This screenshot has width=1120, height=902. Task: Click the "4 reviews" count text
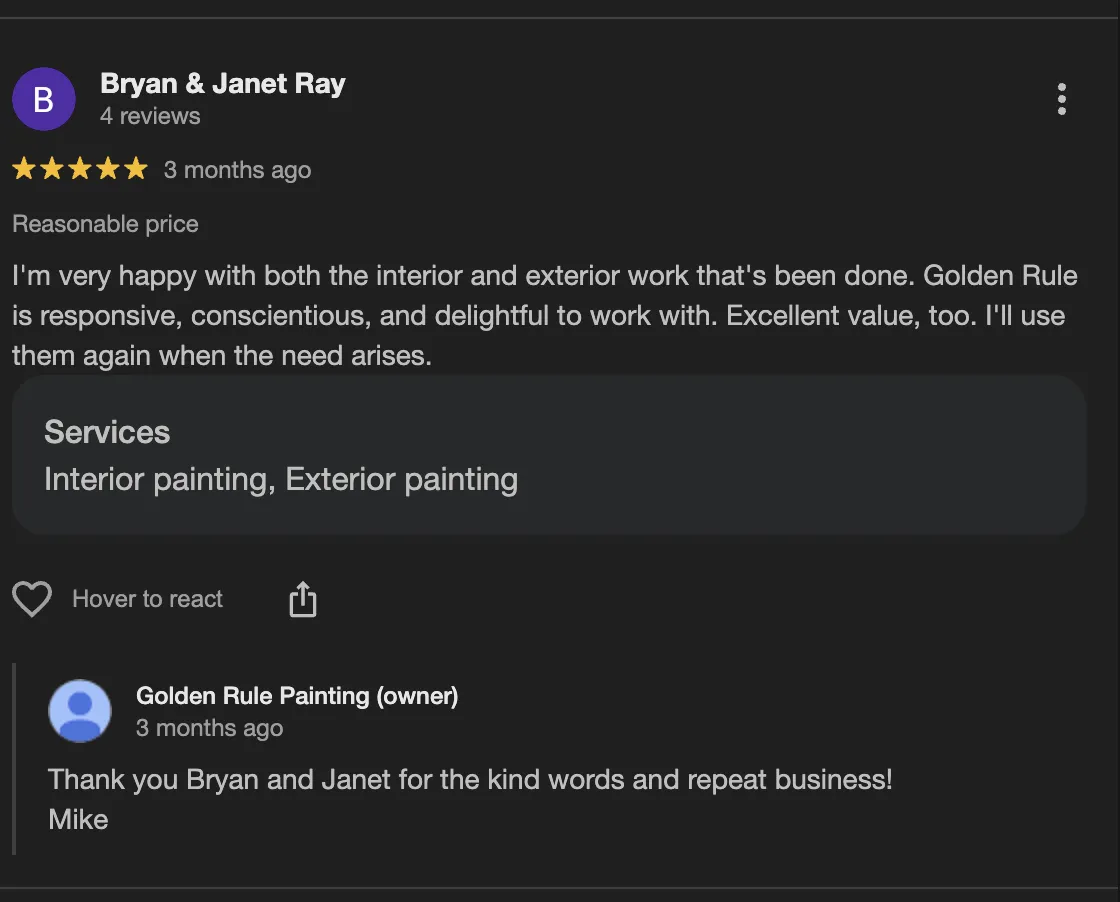coord(150,116)
